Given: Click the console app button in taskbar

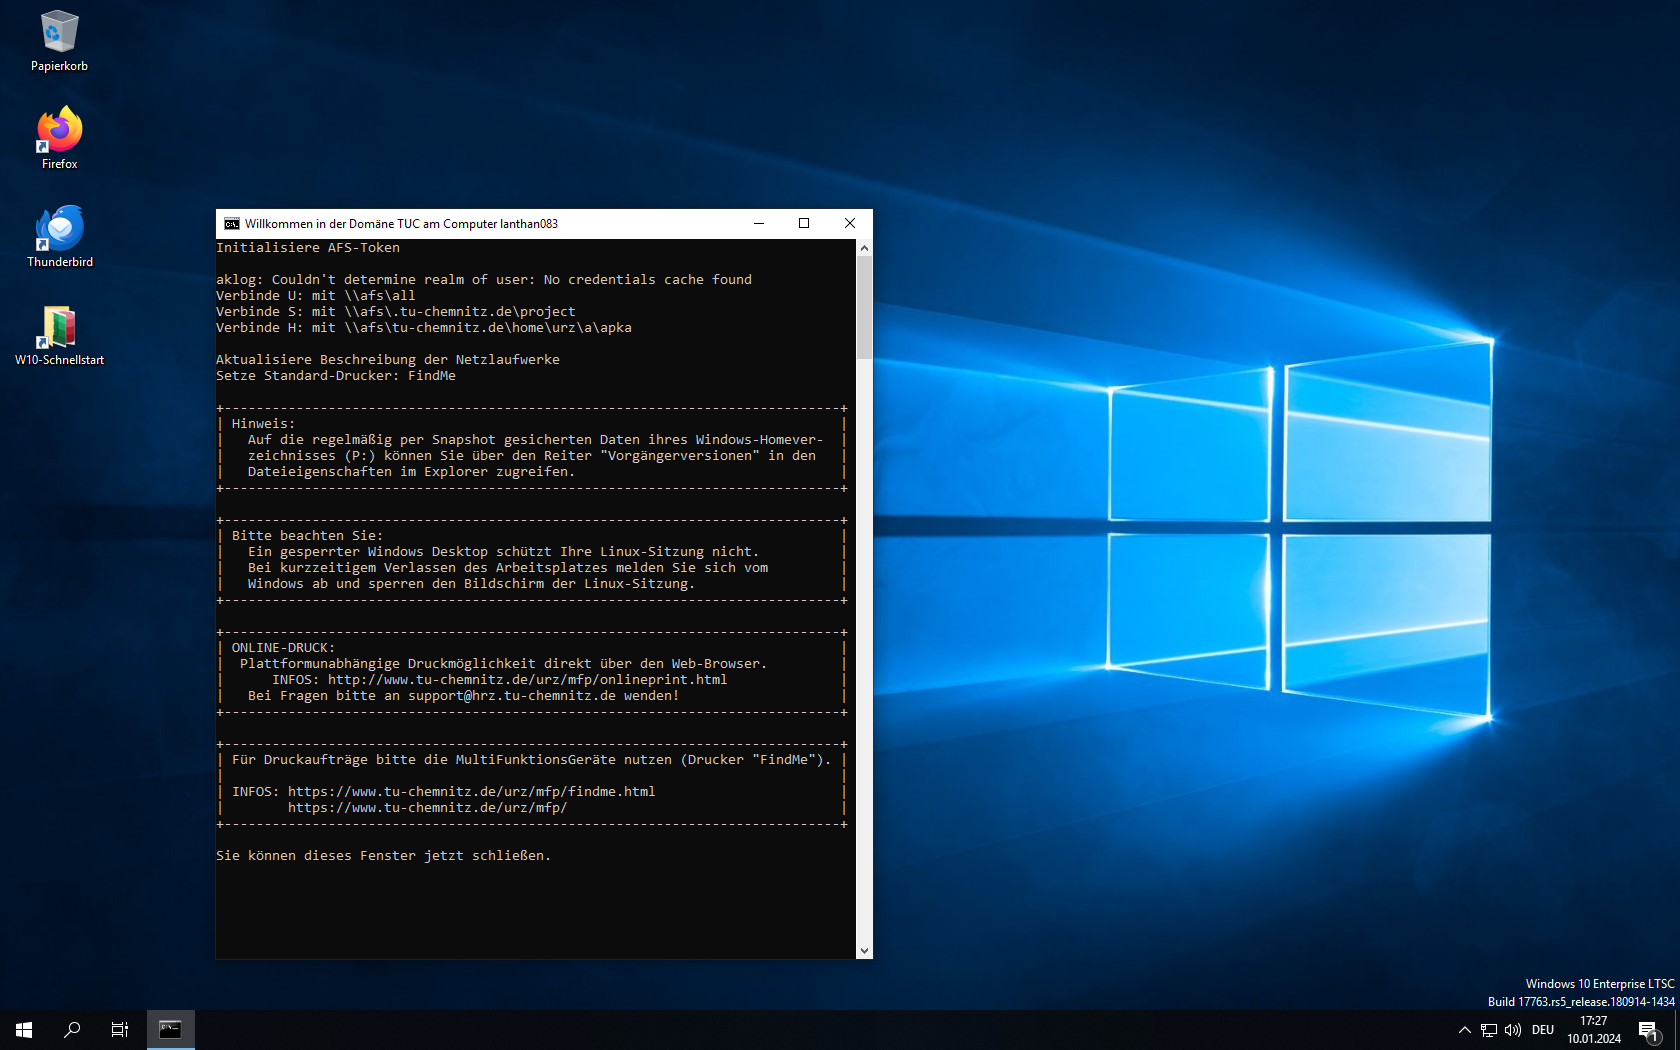Looking at the screenshot, I should pyautogui.click(x=170, y=1029).
